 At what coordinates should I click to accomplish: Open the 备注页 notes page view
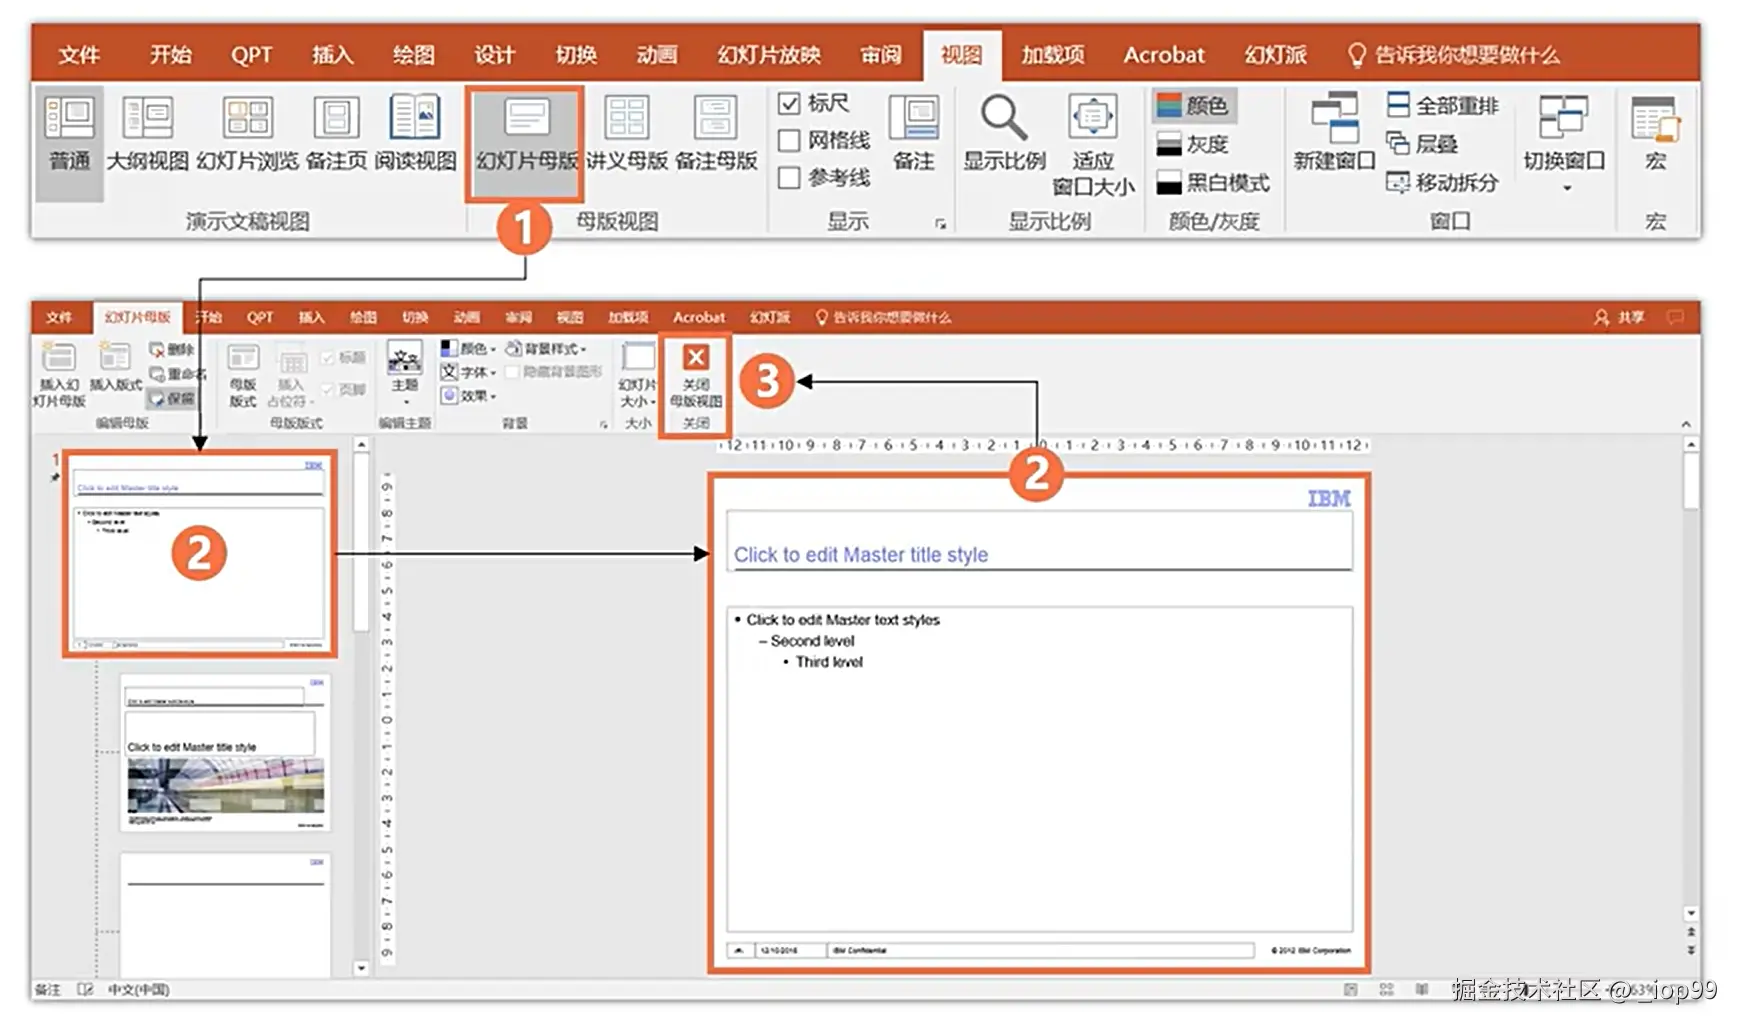tap(336, 134)
